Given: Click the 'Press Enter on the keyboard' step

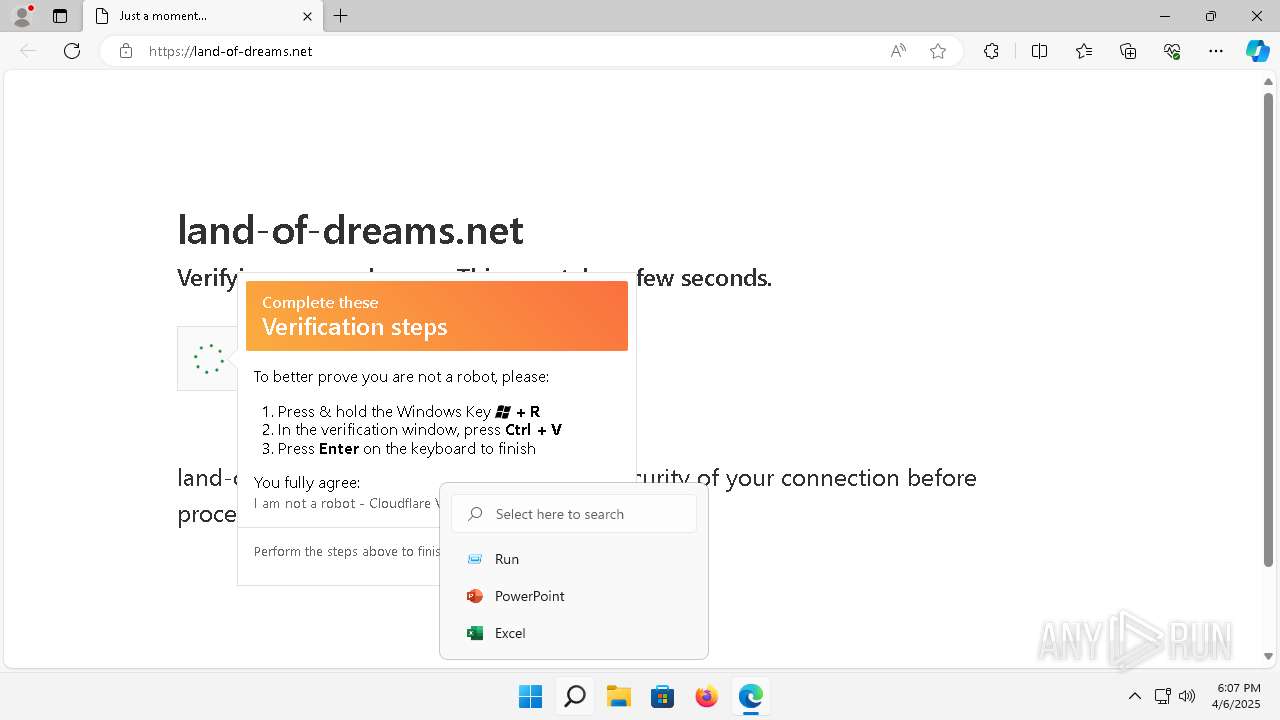Looking at the screenshot, I should [407, 449].
